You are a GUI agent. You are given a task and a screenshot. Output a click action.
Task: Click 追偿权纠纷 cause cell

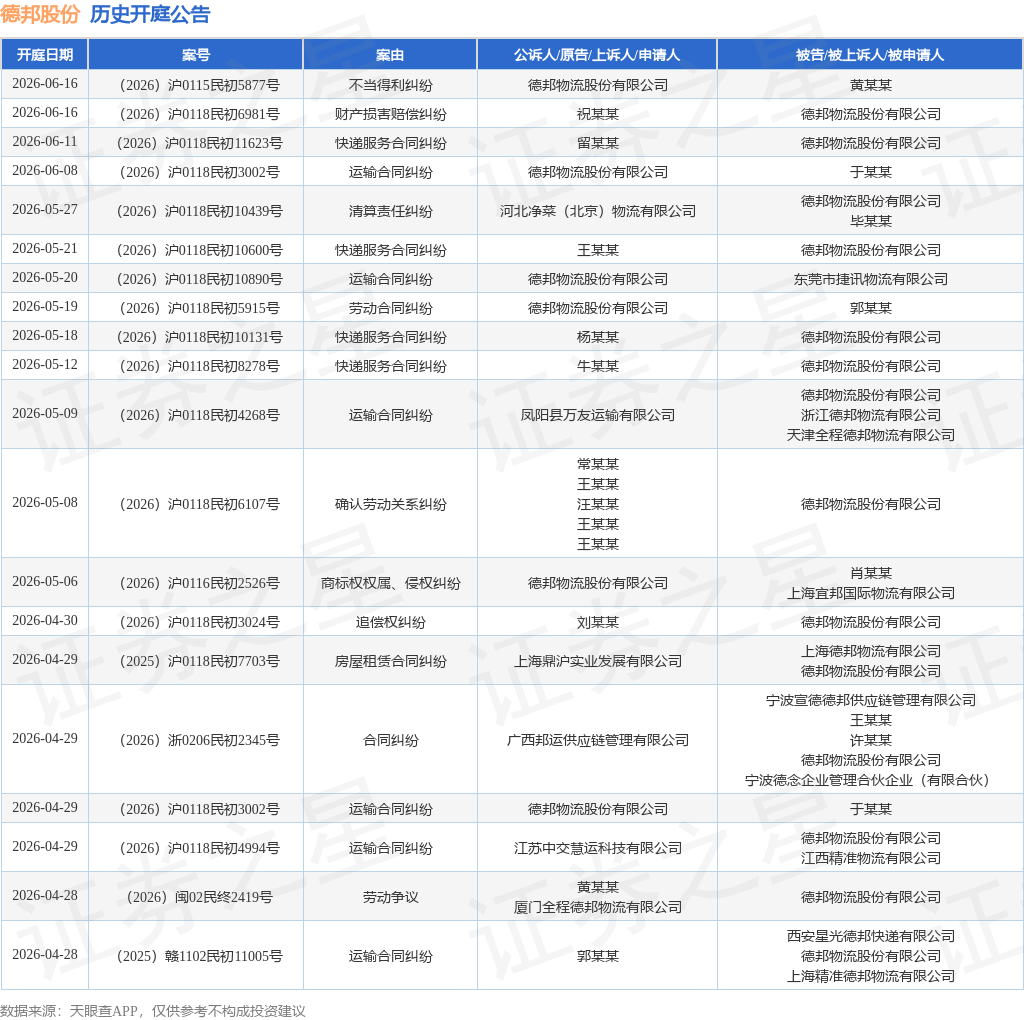click(390, 622)
